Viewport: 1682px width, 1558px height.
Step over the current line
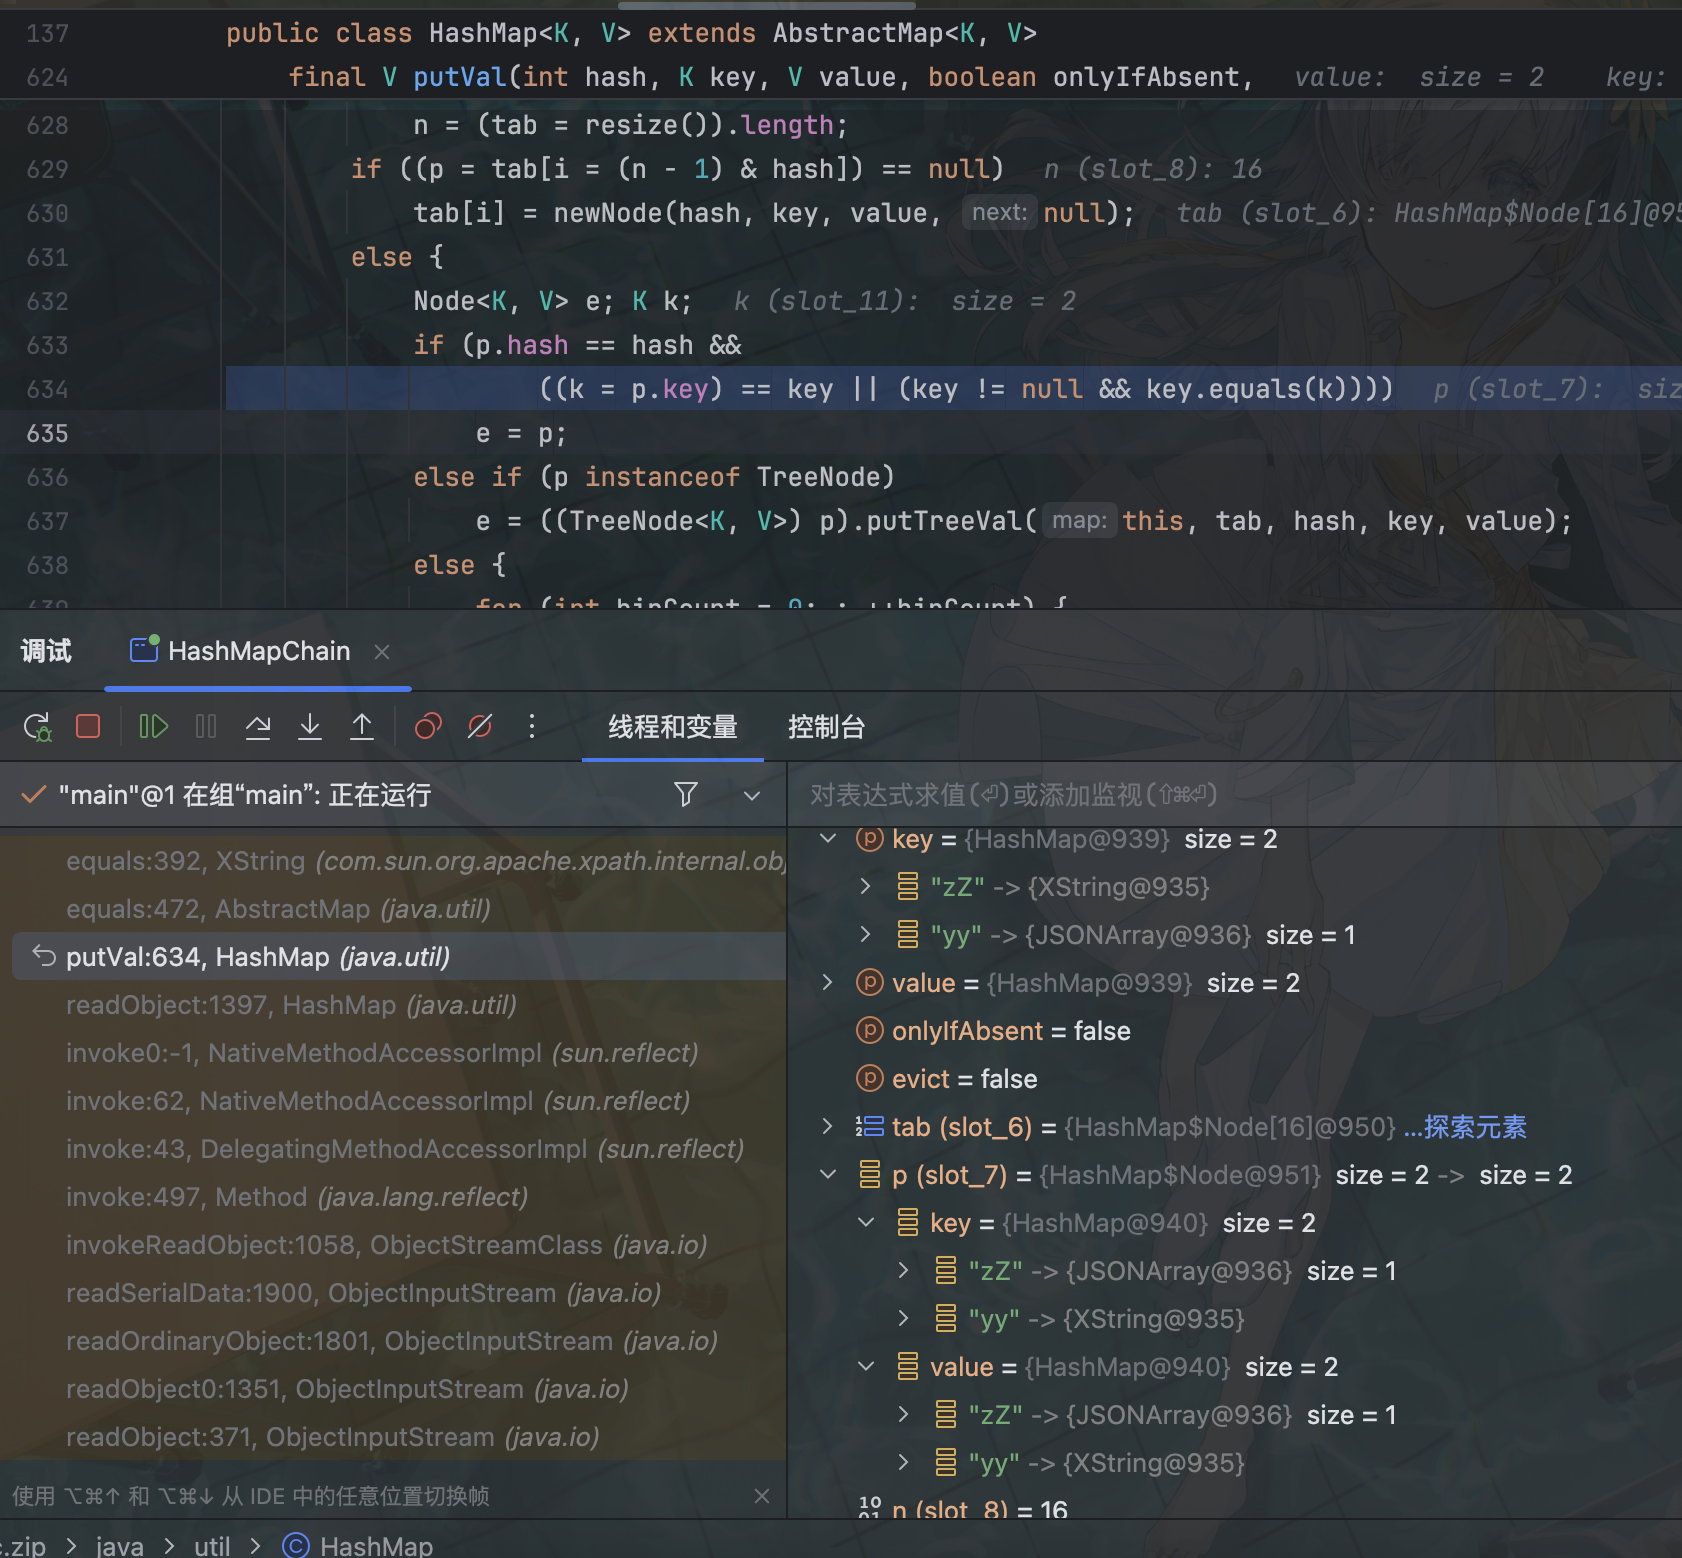click(x=258, y=727)
